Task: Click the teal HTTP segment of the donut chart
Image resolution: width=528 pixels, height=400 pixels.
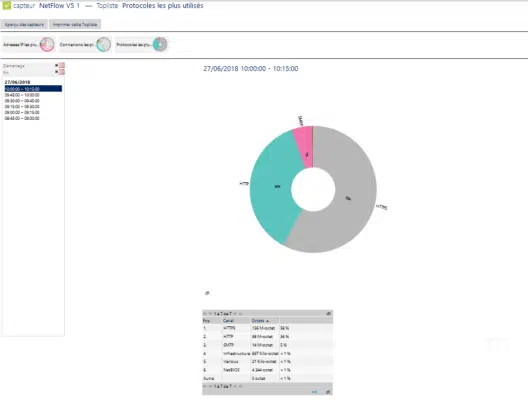Action: tap(273, 187)
